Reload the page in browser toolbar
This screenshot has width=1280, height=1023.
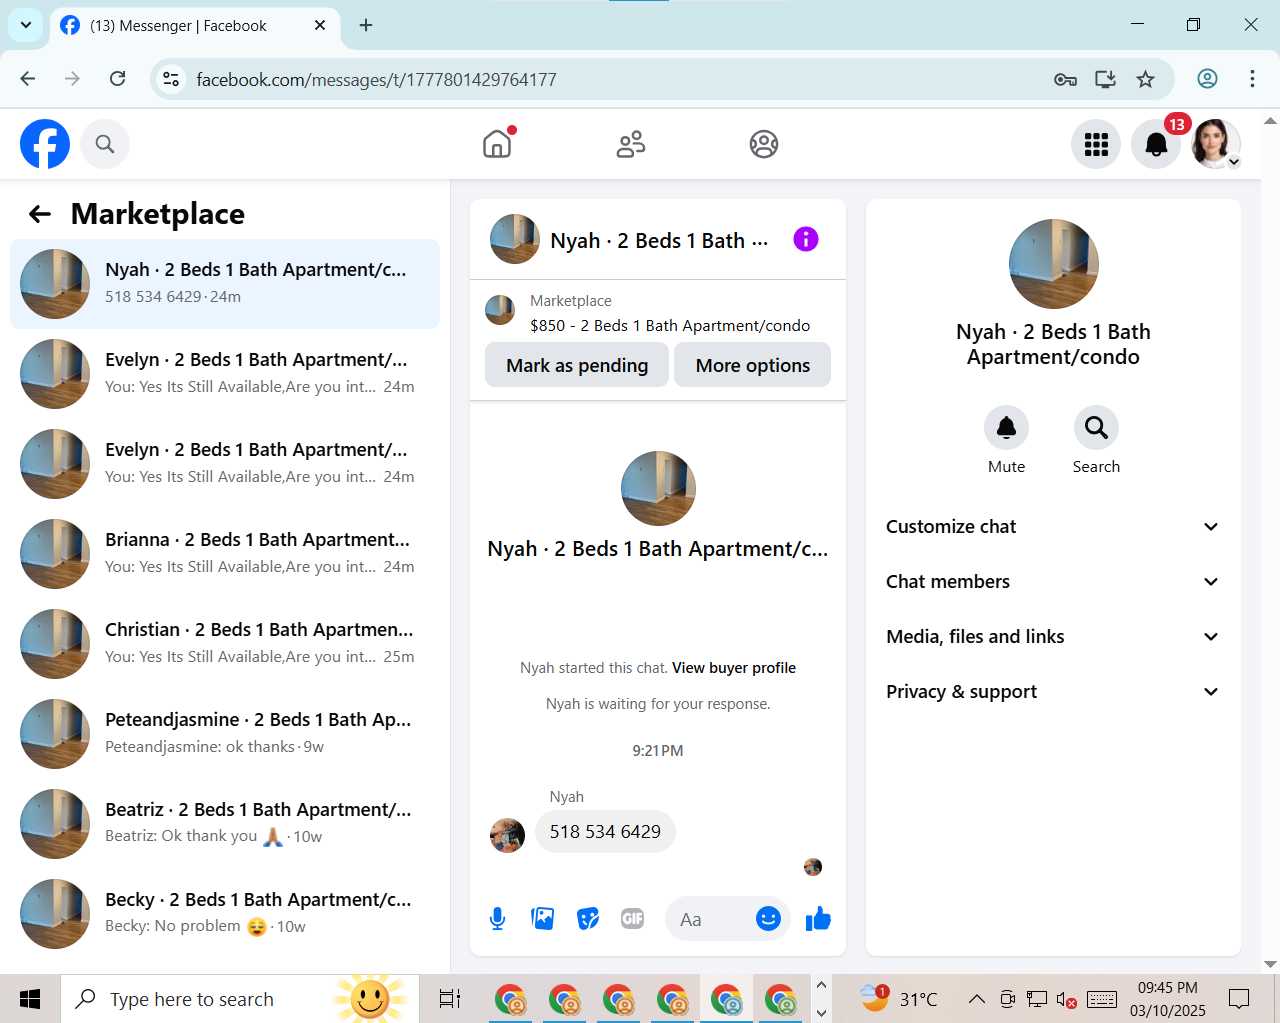point(117,79)
